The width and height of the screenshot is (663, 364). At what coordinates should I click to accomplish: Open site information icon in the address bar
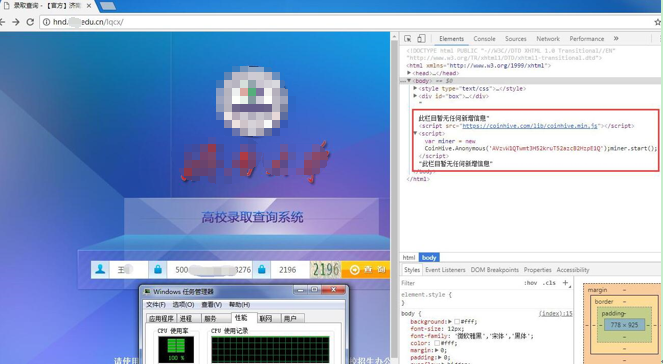(46, 22)
